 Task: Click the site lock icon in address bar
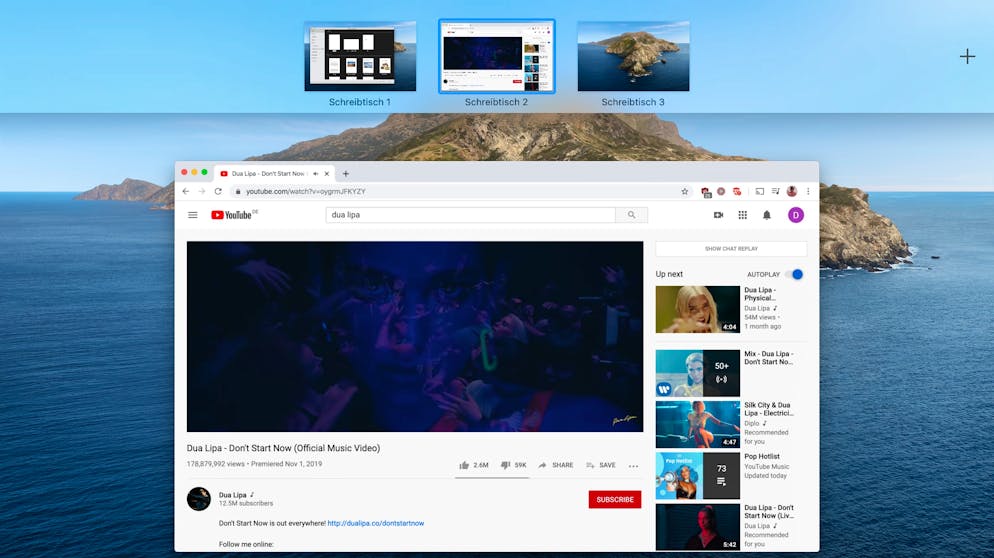pyautogui.click(x=238, y=191)
